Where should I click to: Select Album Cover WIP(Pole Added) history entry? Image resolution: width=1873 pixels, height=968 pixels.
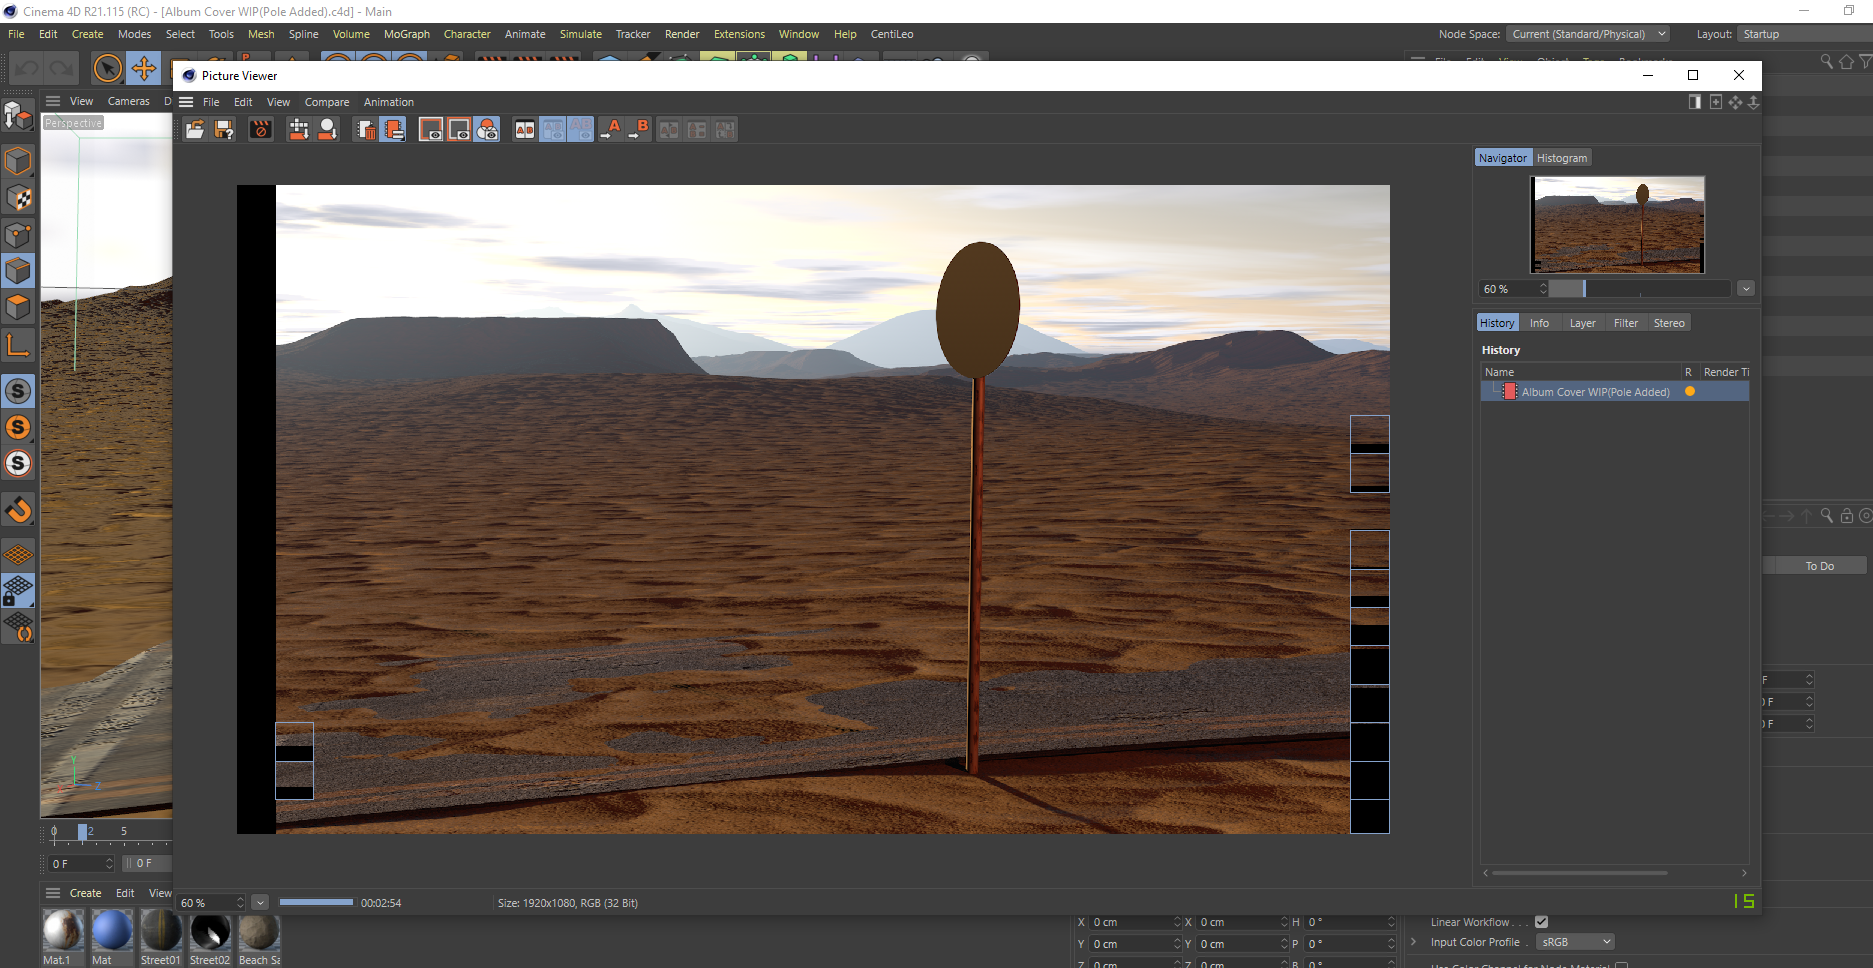click(x=1615, y=392)
